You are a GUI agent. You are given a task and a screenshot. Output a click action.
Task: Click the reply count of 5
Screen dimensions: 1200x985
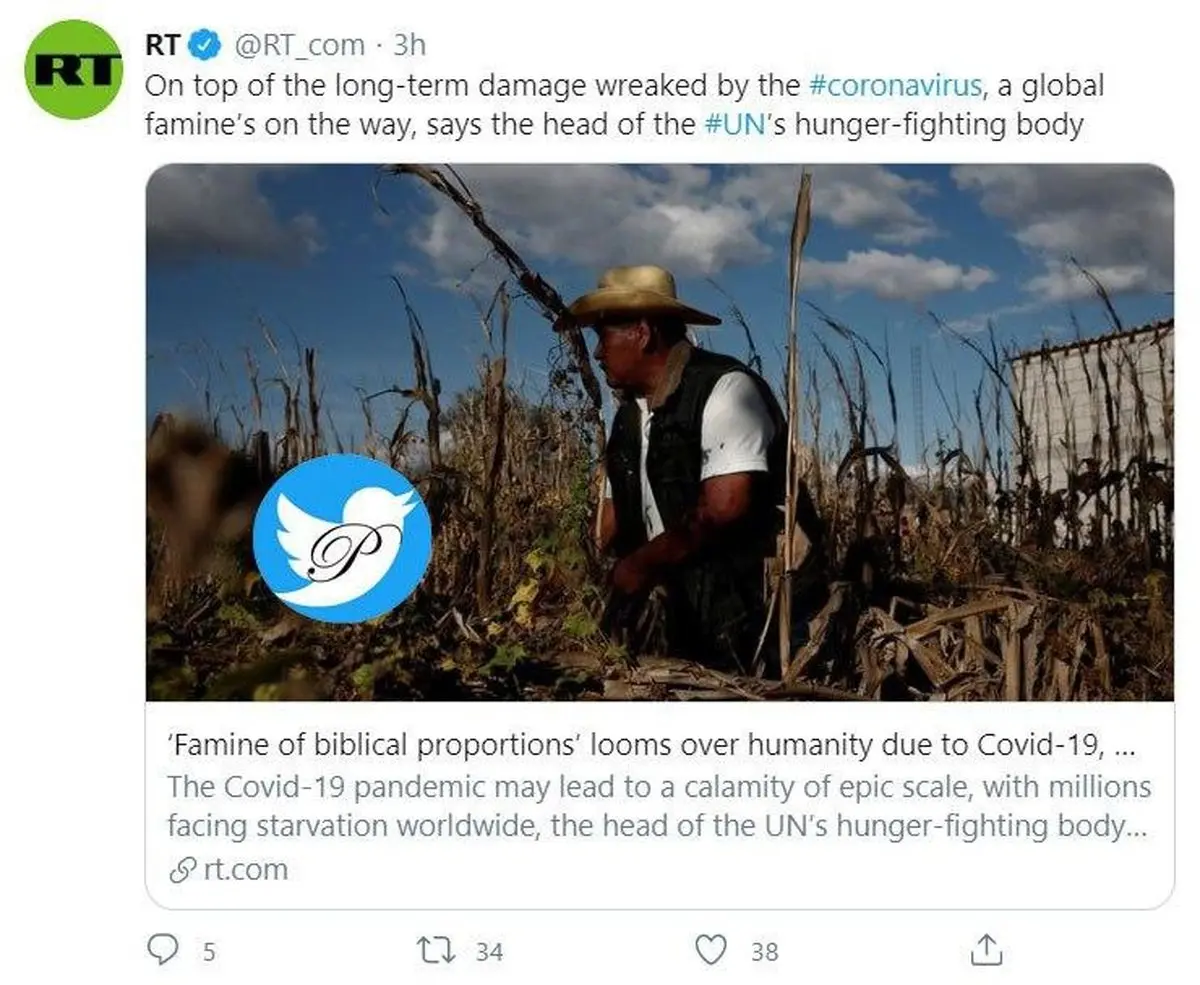tap(209, 952)
